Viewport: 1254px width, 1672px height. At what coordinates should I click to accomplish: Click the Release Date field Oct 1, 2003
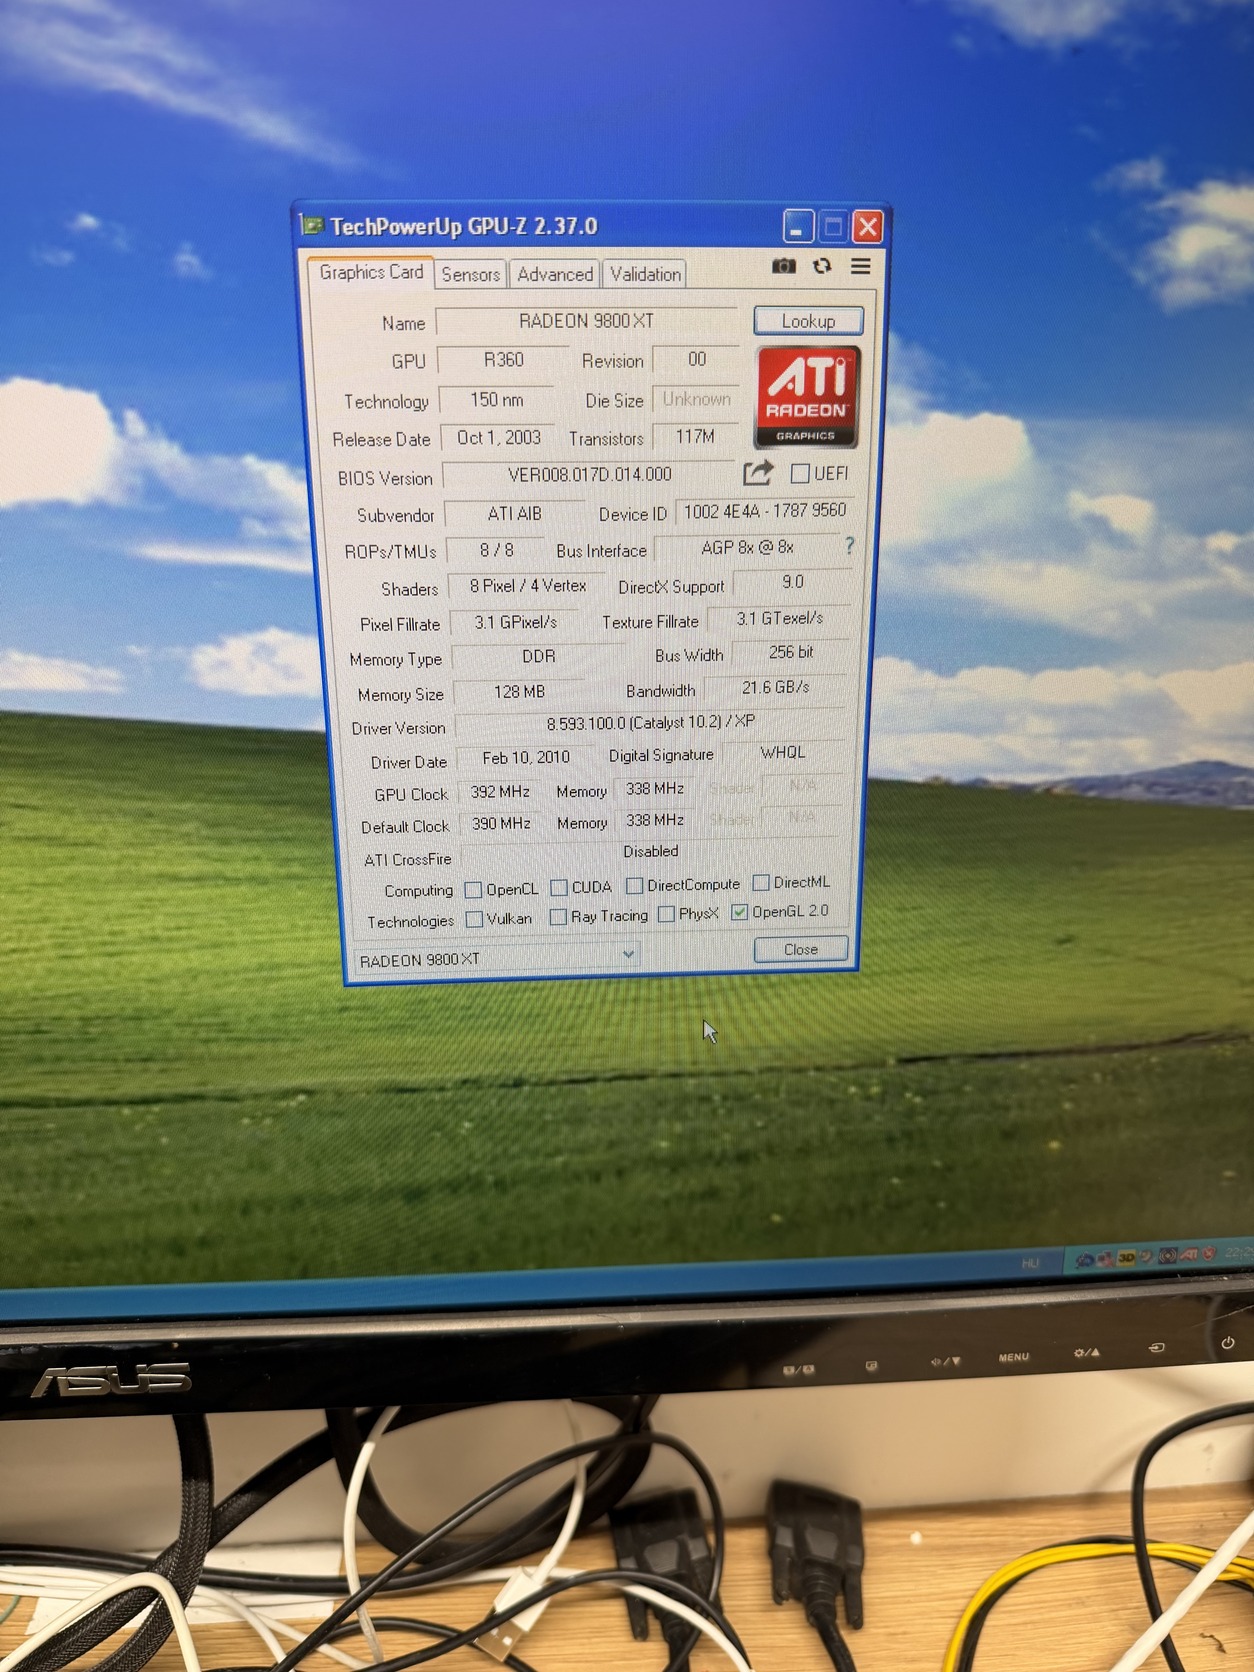(x=498, y=438)
